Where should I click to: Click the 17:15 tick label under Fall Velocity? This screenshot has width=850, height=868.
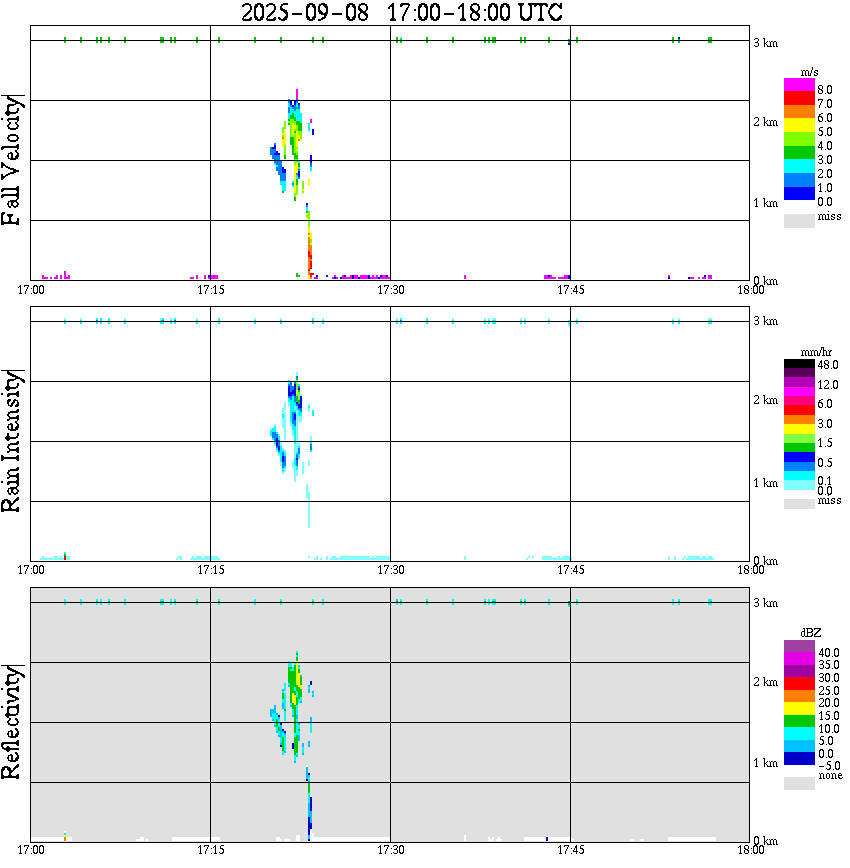tap(210, 290)
